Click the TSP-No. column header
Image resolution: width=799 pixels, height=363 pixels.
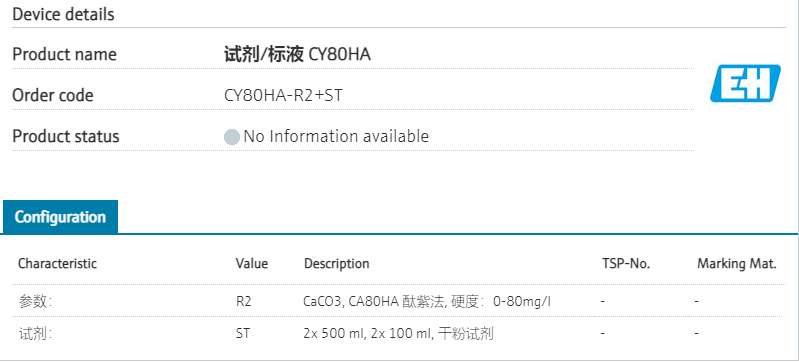(626, 264)
